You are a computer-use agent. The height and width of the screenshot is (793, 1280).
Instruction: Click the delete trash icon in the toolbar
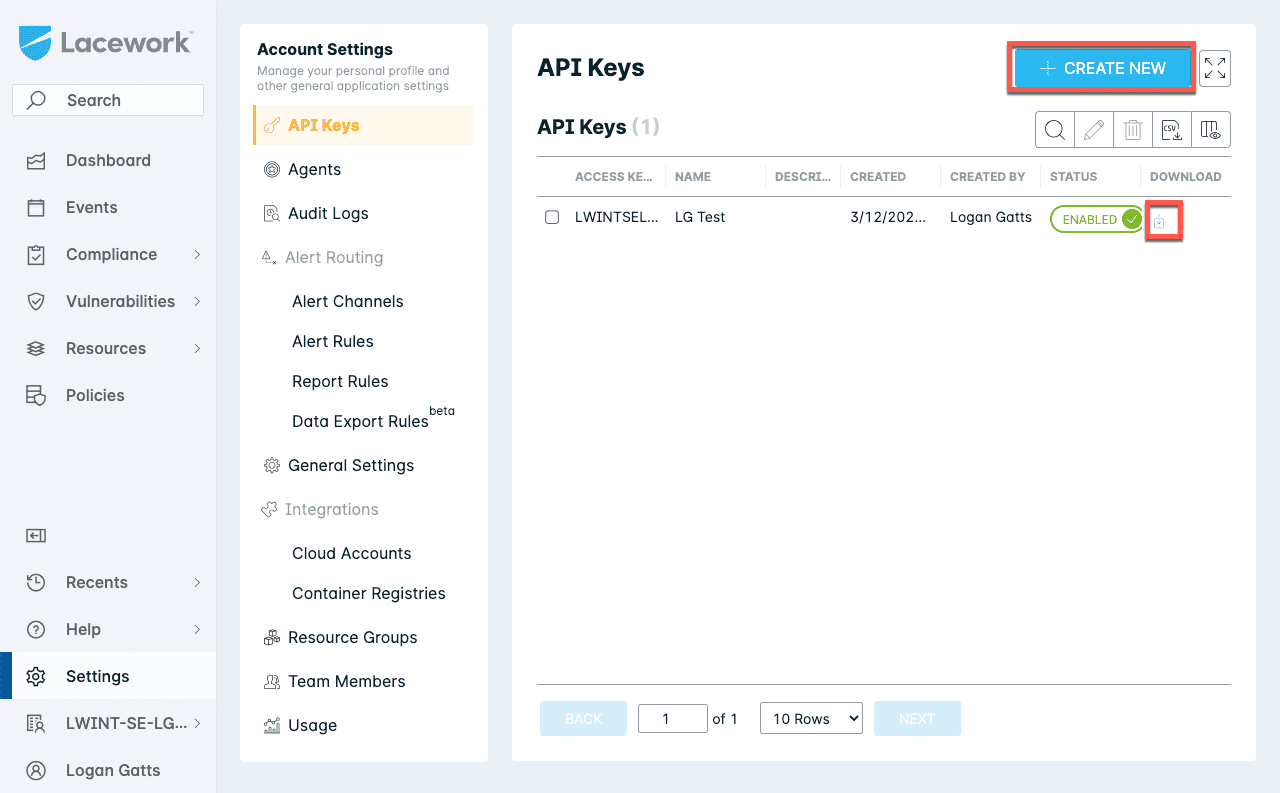pos(1132,129)
